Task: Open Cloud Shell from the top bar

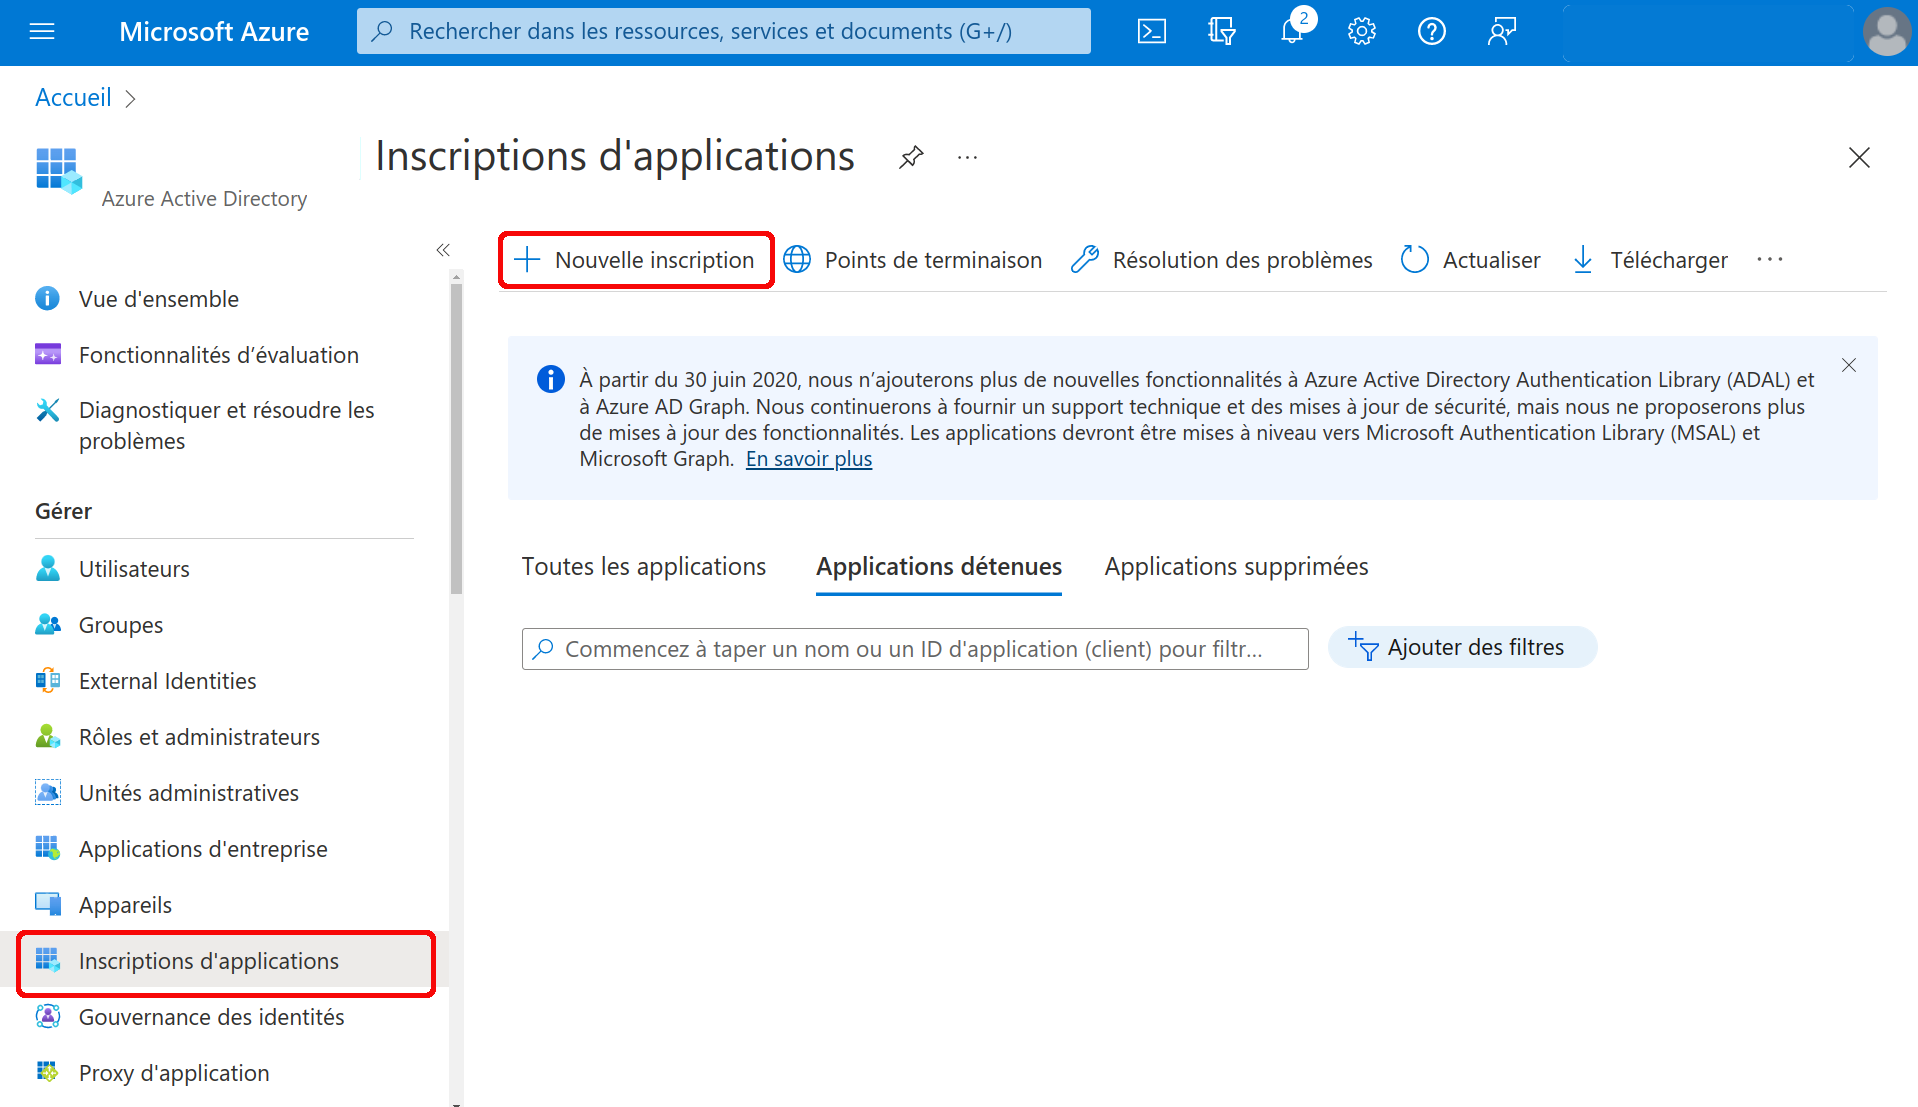Action: tap(1152, 32)
